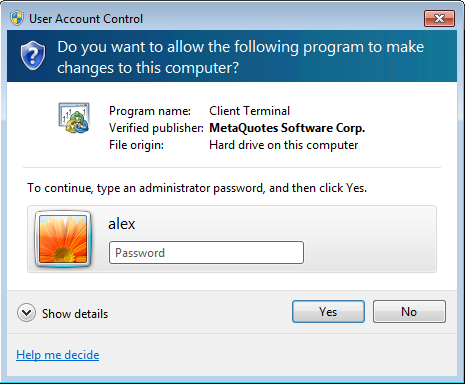Expand Show details chevron
Viewport: 466px width, 384px height.
(x=26, y=313)
